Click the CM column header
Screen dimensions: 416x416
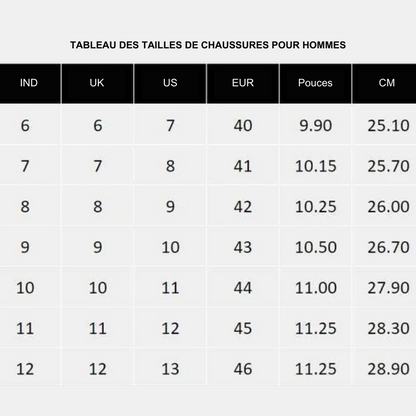click(387, 83)
